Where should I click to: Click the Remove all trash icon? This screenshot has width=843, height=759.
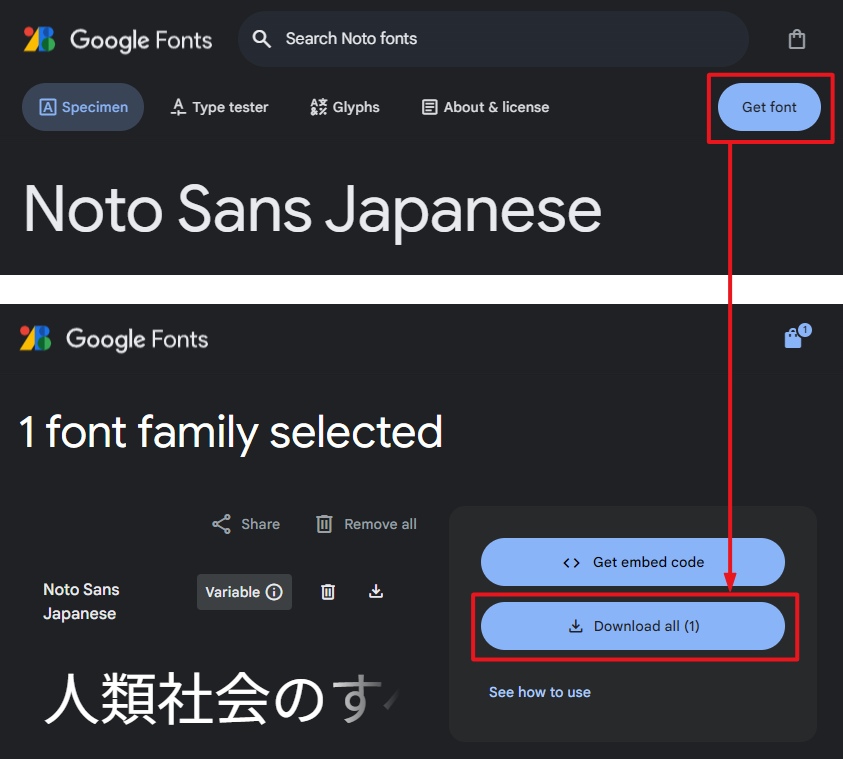[324, 524]
